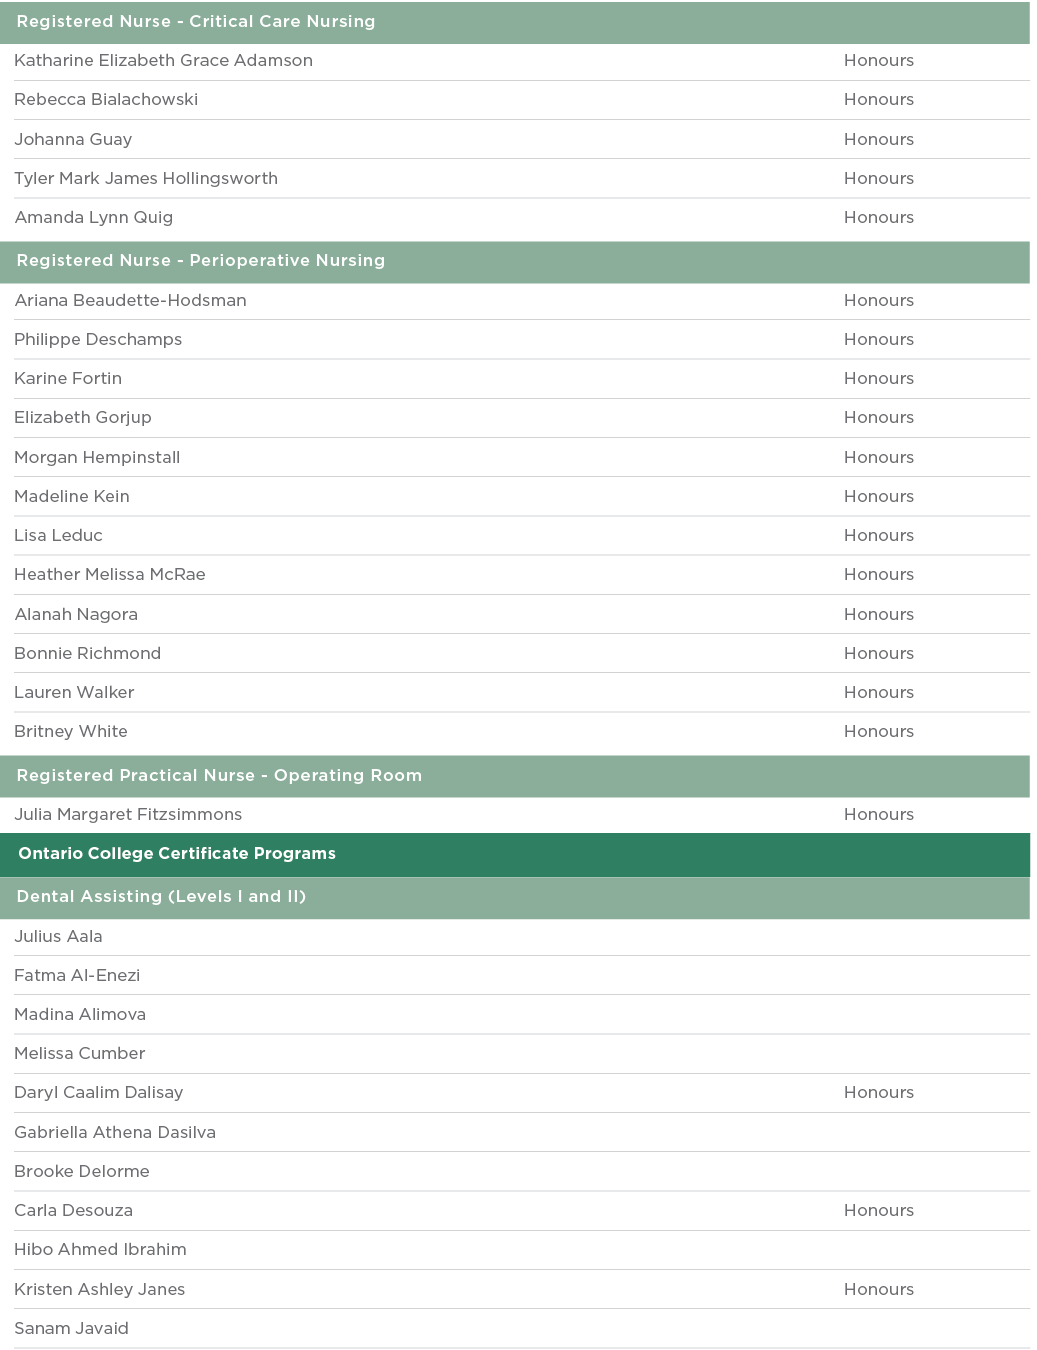Click the Sanam Javaid entry

pos(71,1329)
